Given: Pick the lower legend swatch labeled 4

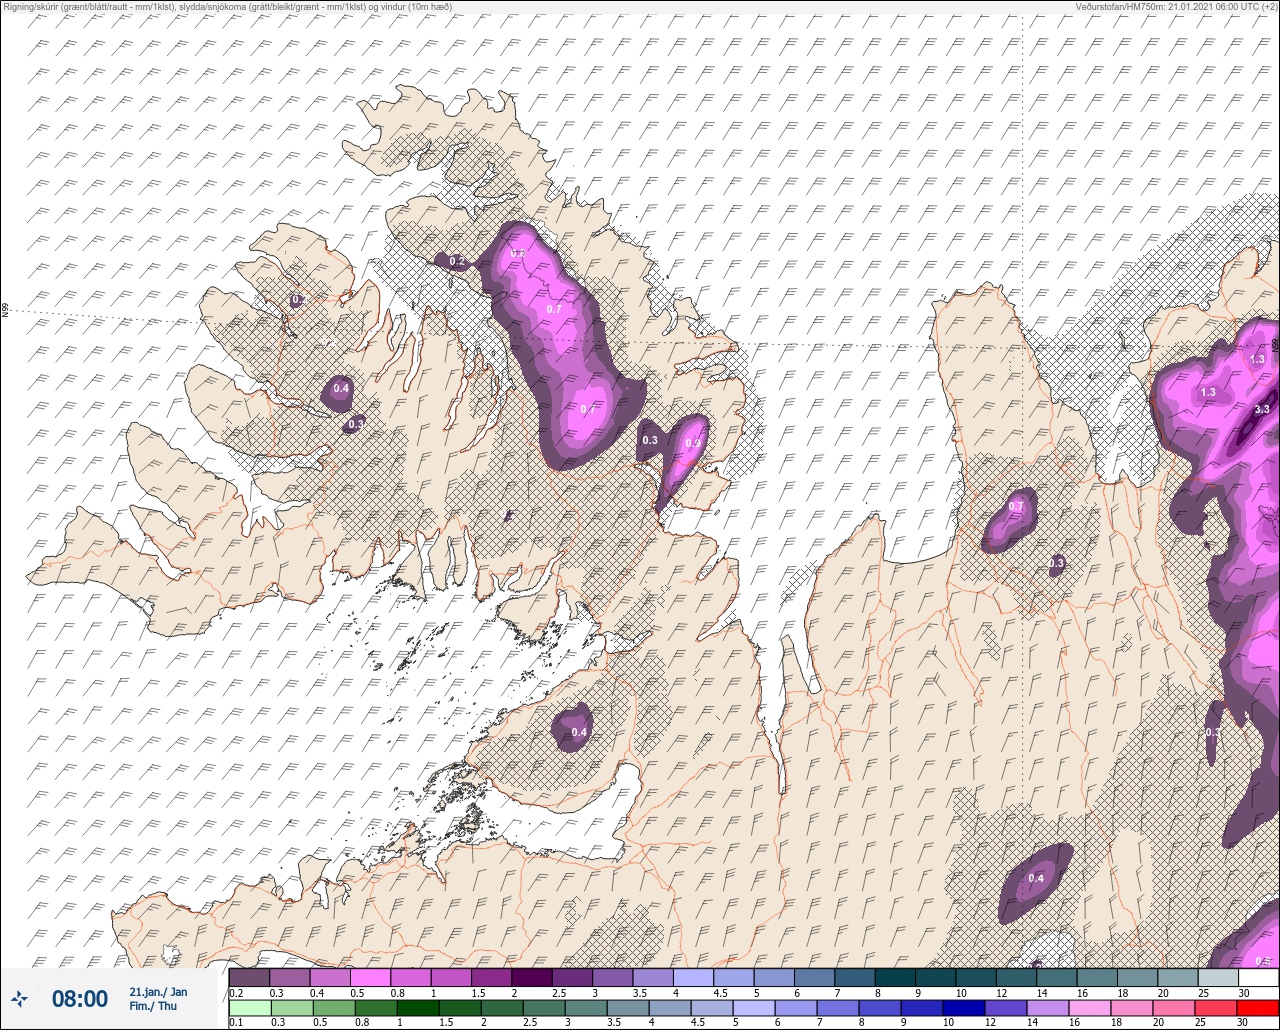Looking at the screenshot, I should 669,1008.
